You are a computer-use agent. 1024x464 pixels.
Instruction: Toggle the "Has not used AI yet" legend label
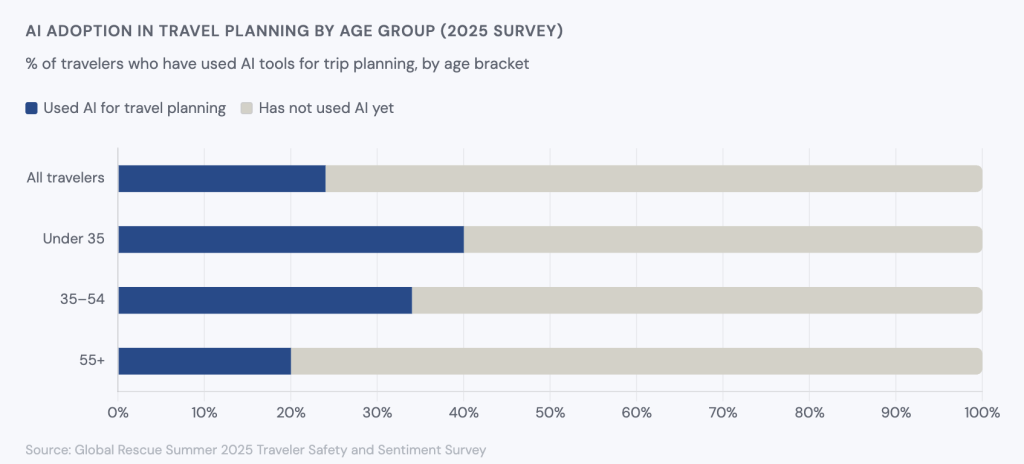(x=326, y=108)
